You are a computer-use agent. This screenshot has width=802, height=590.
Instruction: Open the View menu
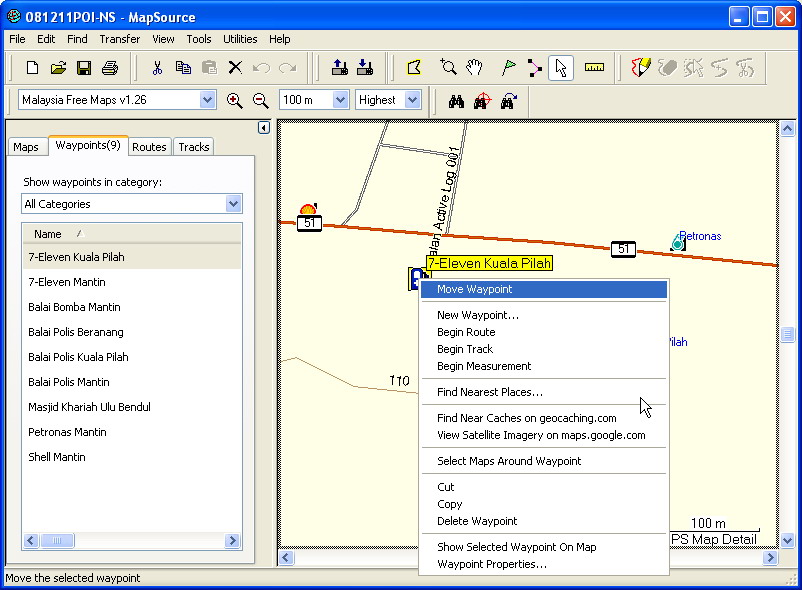163,39
